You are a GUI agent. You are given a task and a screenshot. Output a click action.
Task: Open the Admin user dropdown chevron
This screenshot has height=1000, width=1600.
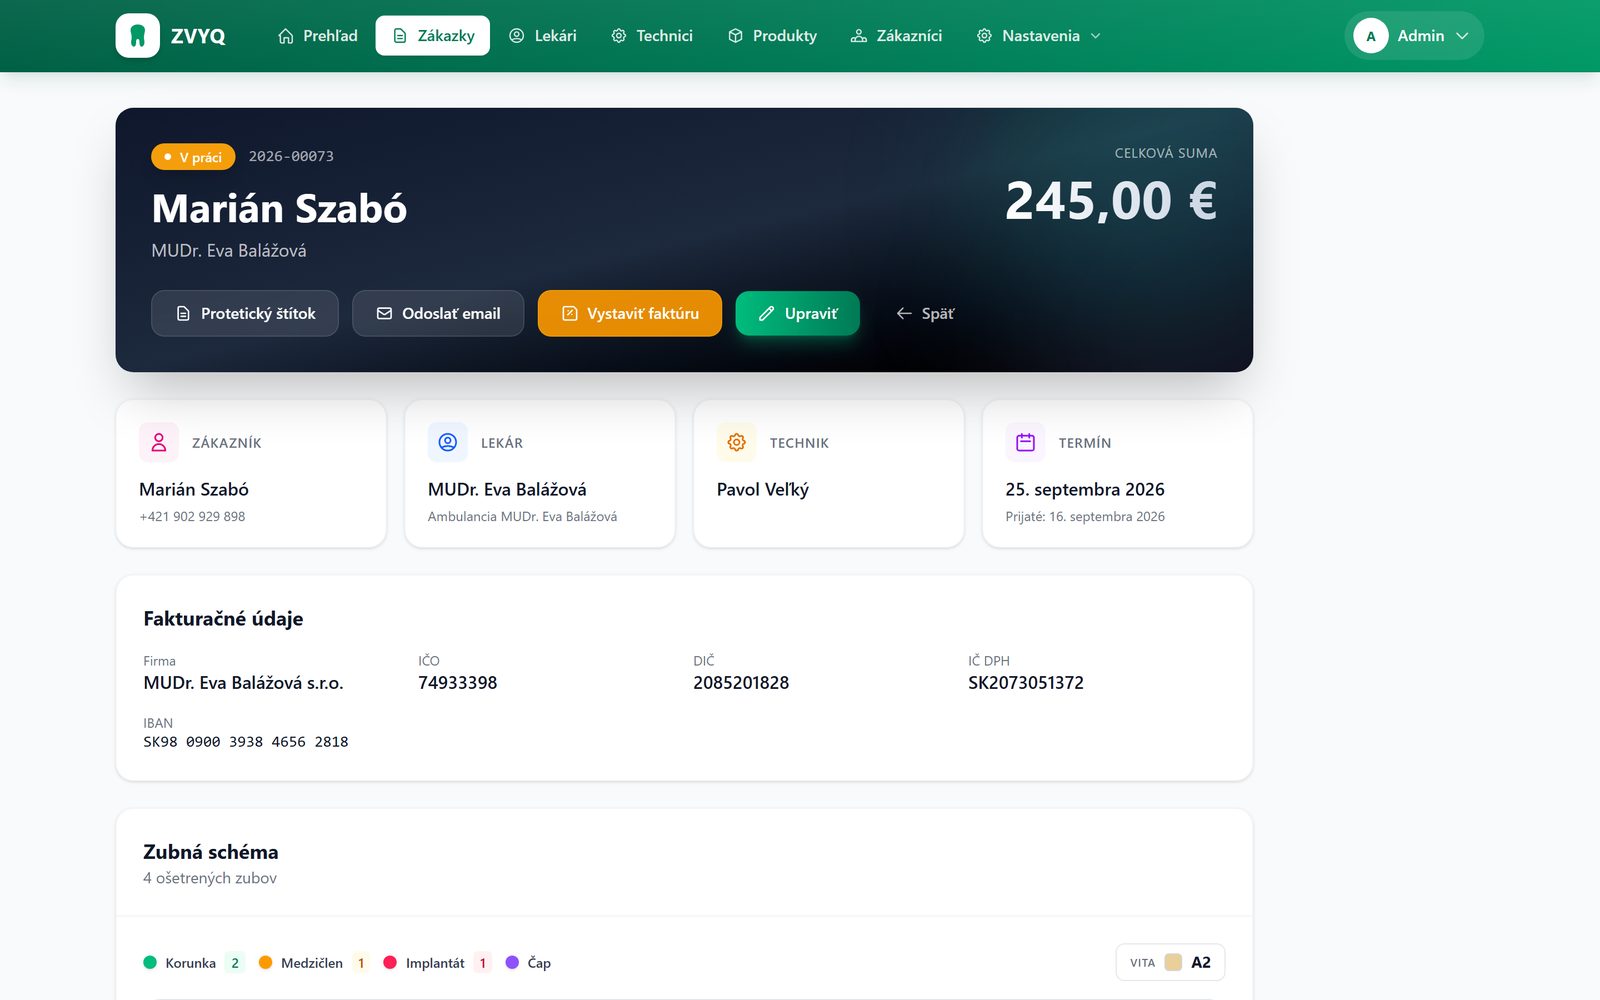[x=1463, y=36]
